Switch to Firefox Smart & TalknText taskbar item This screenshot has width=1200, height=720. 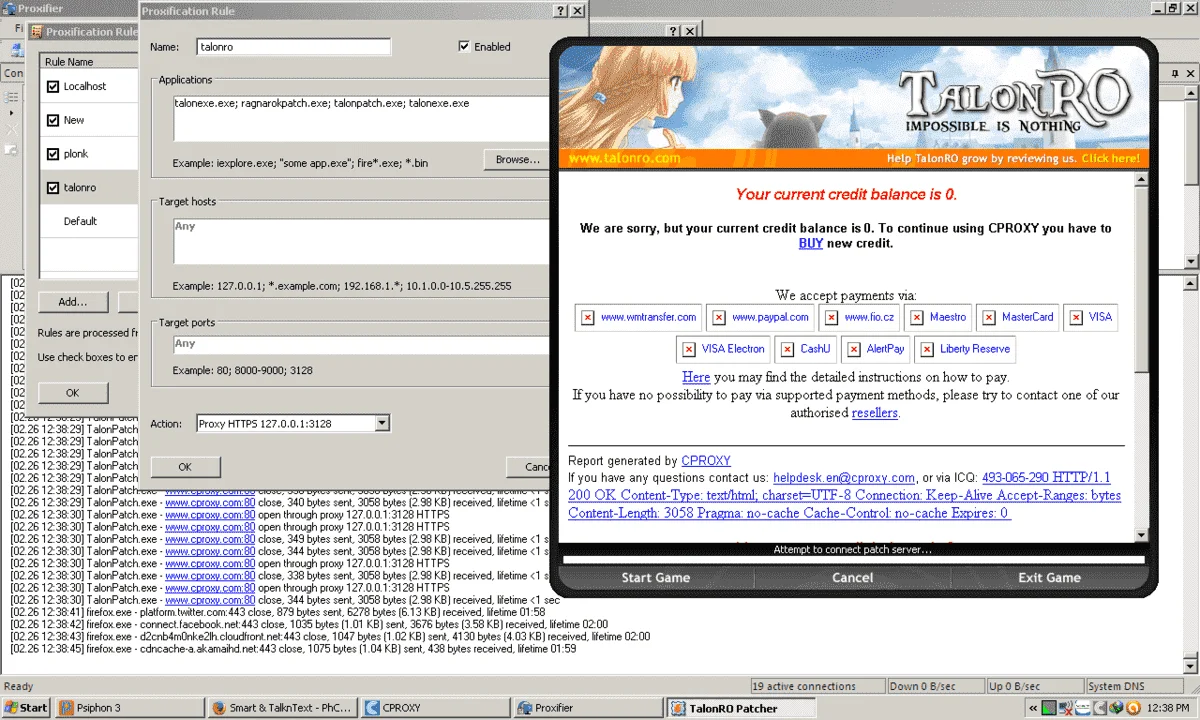pyautogui.click(x=283, y=708)
